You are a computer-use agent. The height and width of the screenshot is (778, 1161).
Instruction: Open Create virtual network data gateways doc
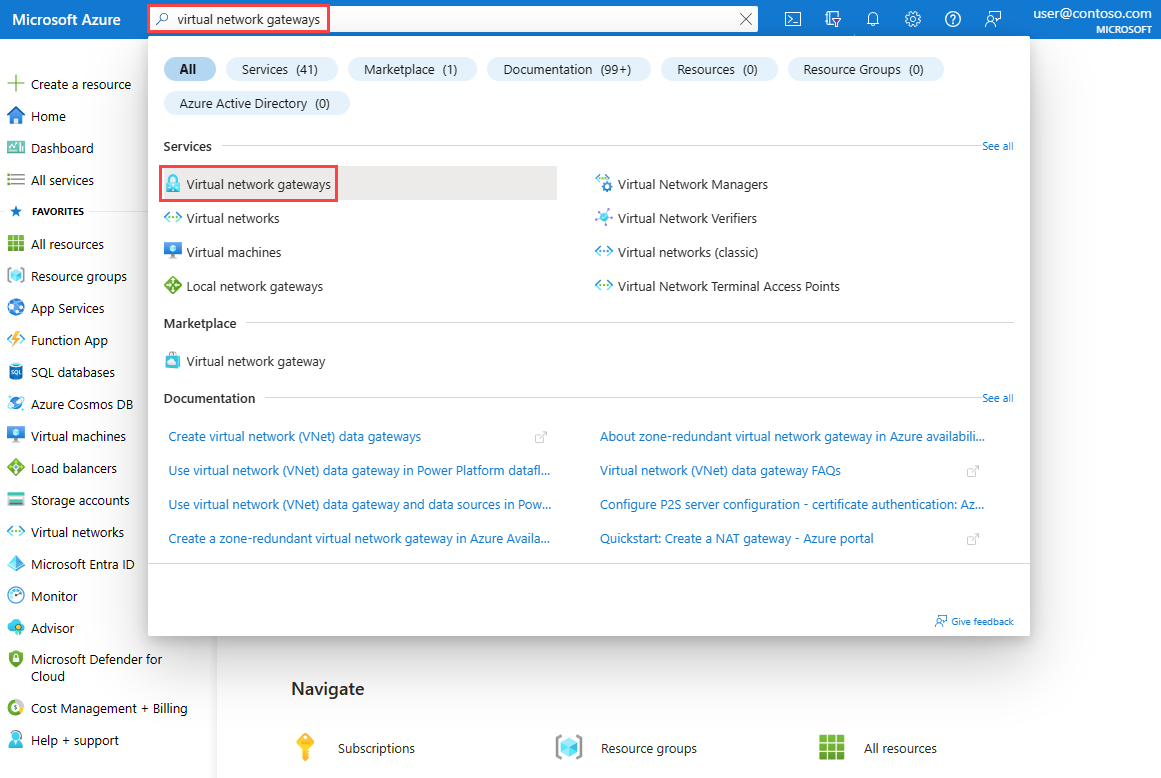tap(295, 437)
